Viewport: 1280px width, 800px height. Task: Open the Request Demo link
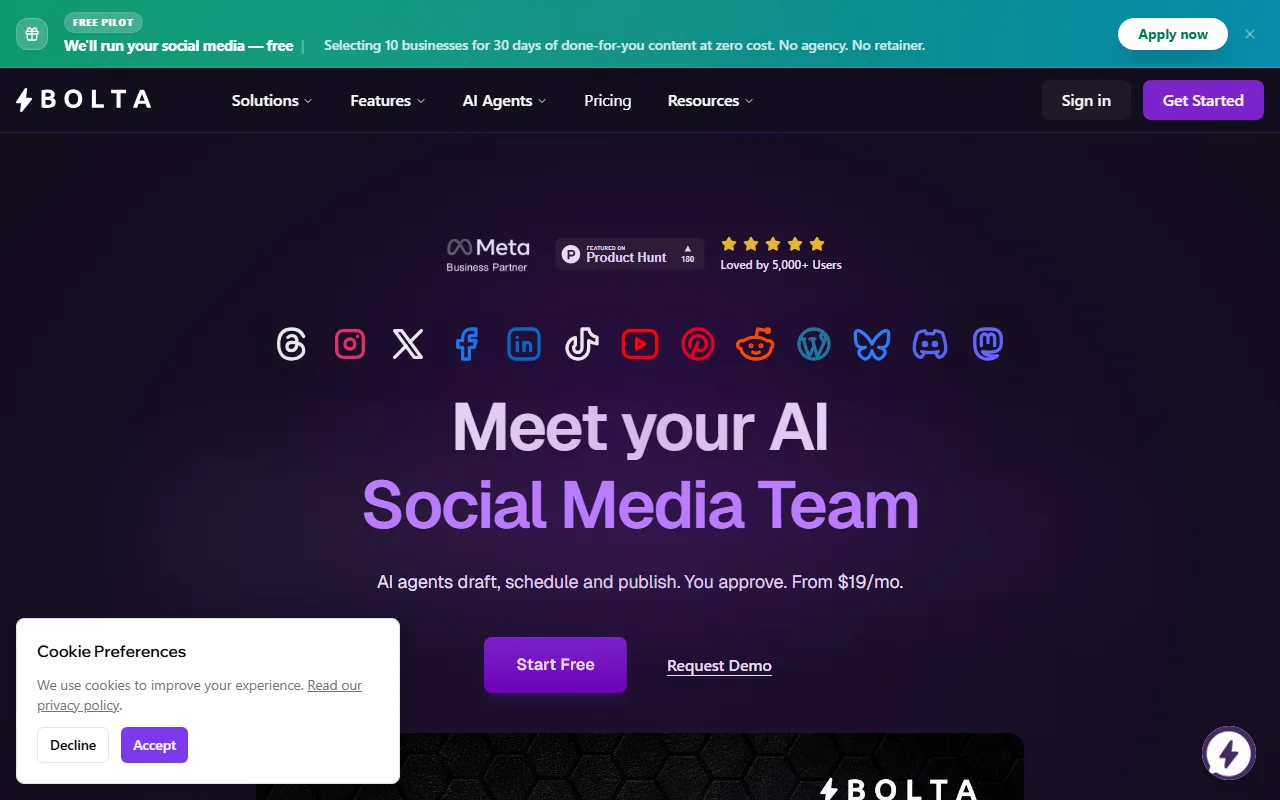[719, 666]
